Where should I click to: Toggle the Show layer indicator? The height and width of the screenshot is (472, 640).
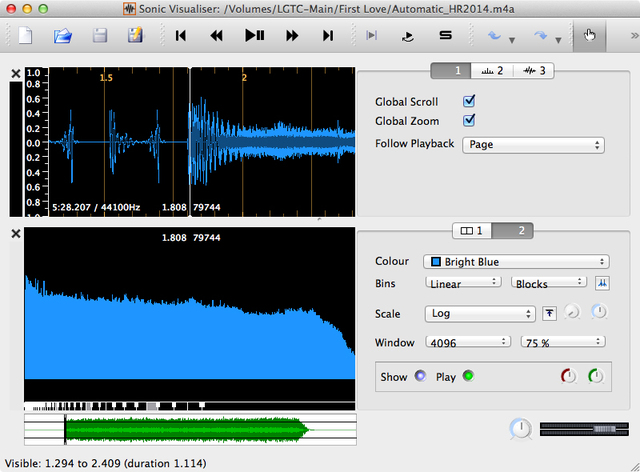(x=420, y=377)
